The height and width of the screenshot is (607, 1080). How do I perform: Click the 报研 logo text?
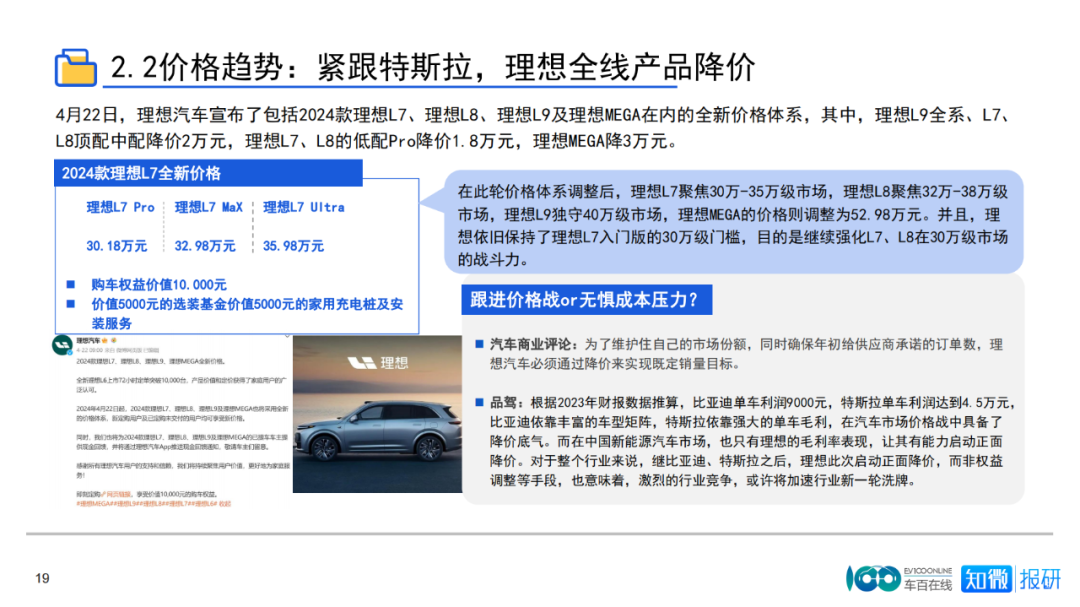coord(1040,579)
